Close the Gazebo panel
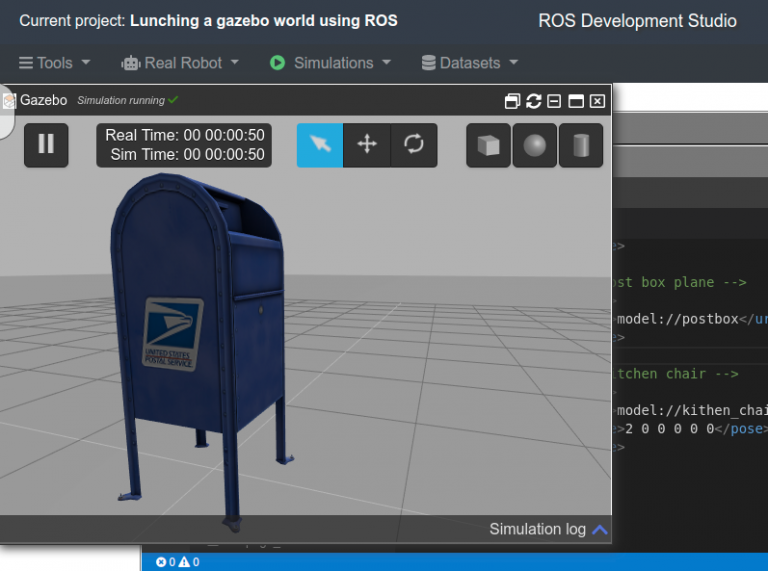 (597, 101)
